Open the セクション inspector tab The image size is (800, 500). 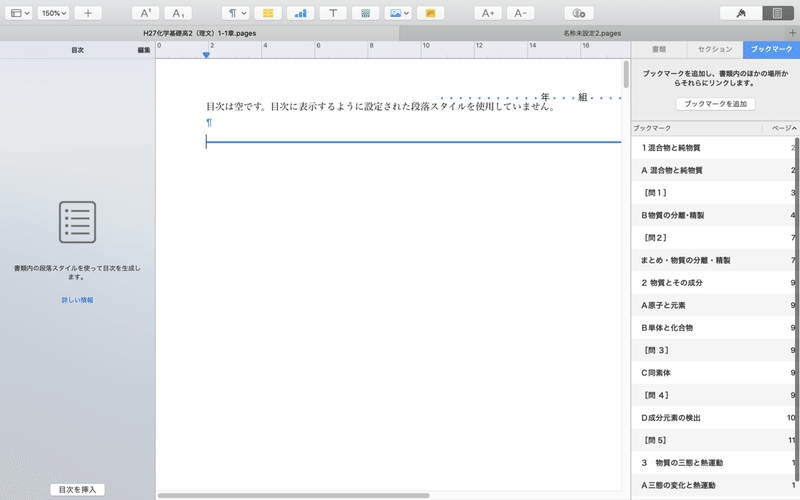(715, 49)
